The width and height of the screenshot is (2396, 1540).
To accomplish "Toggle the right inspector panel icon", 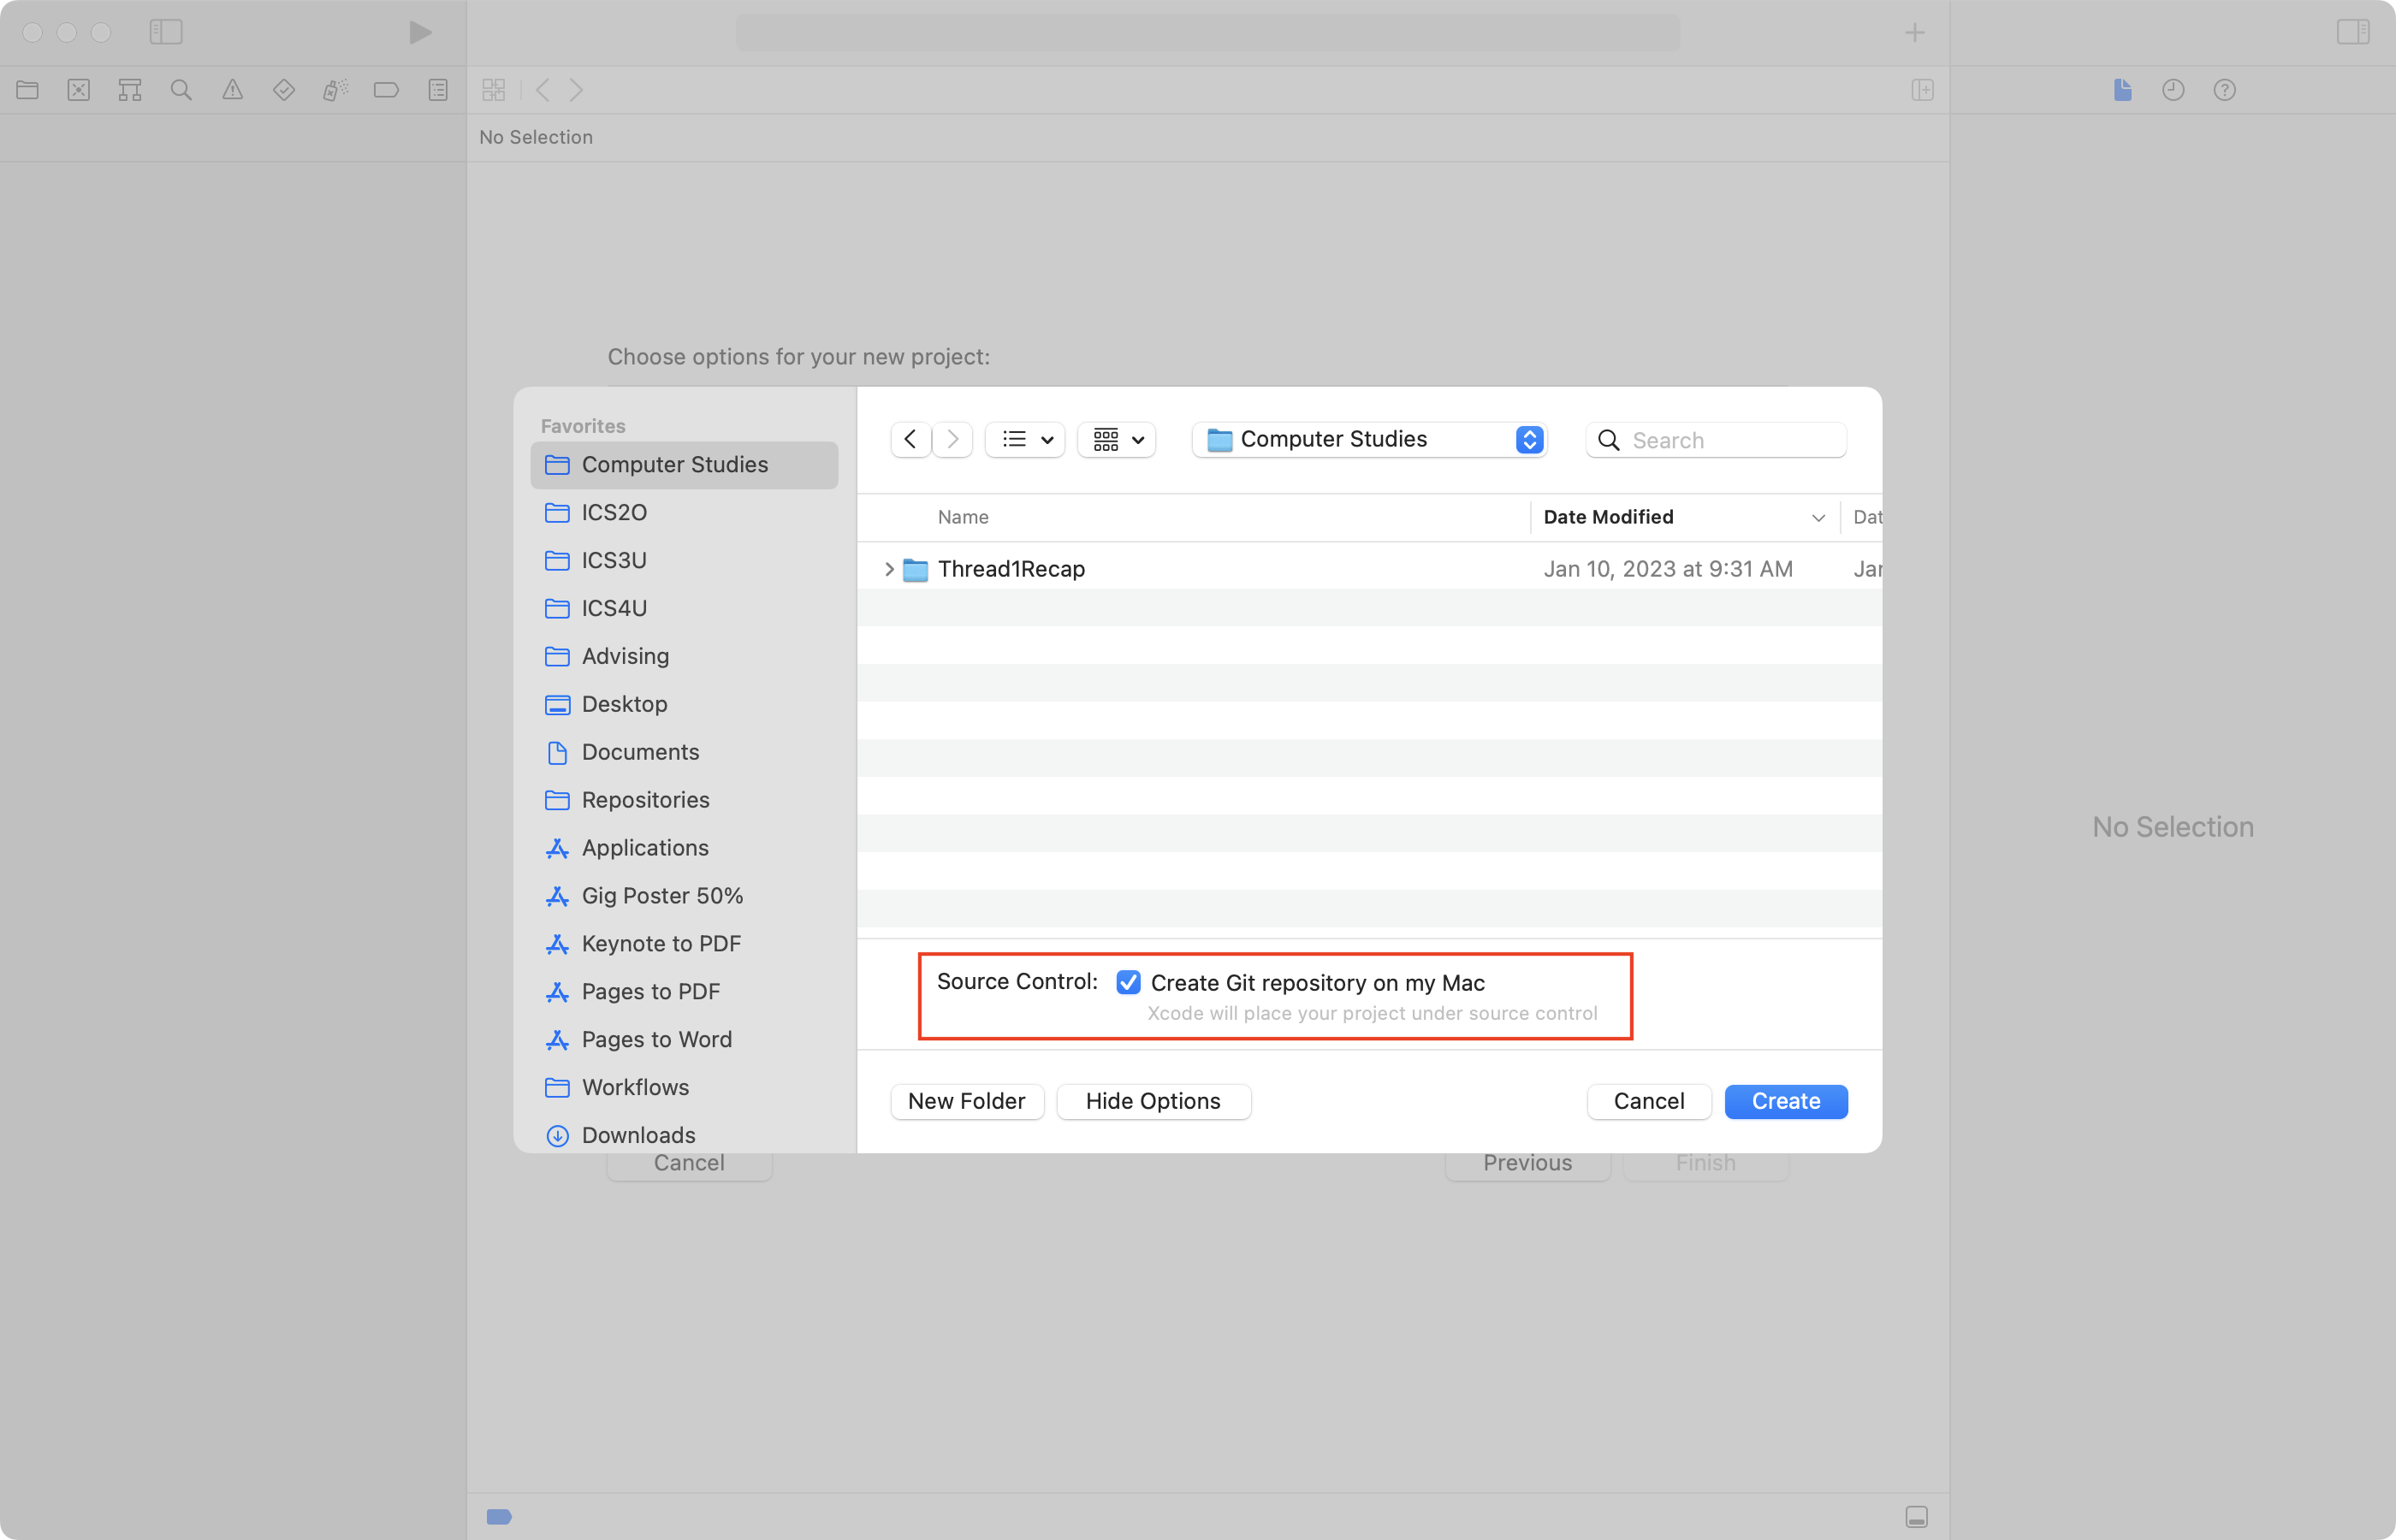I will coord(2353,32).
